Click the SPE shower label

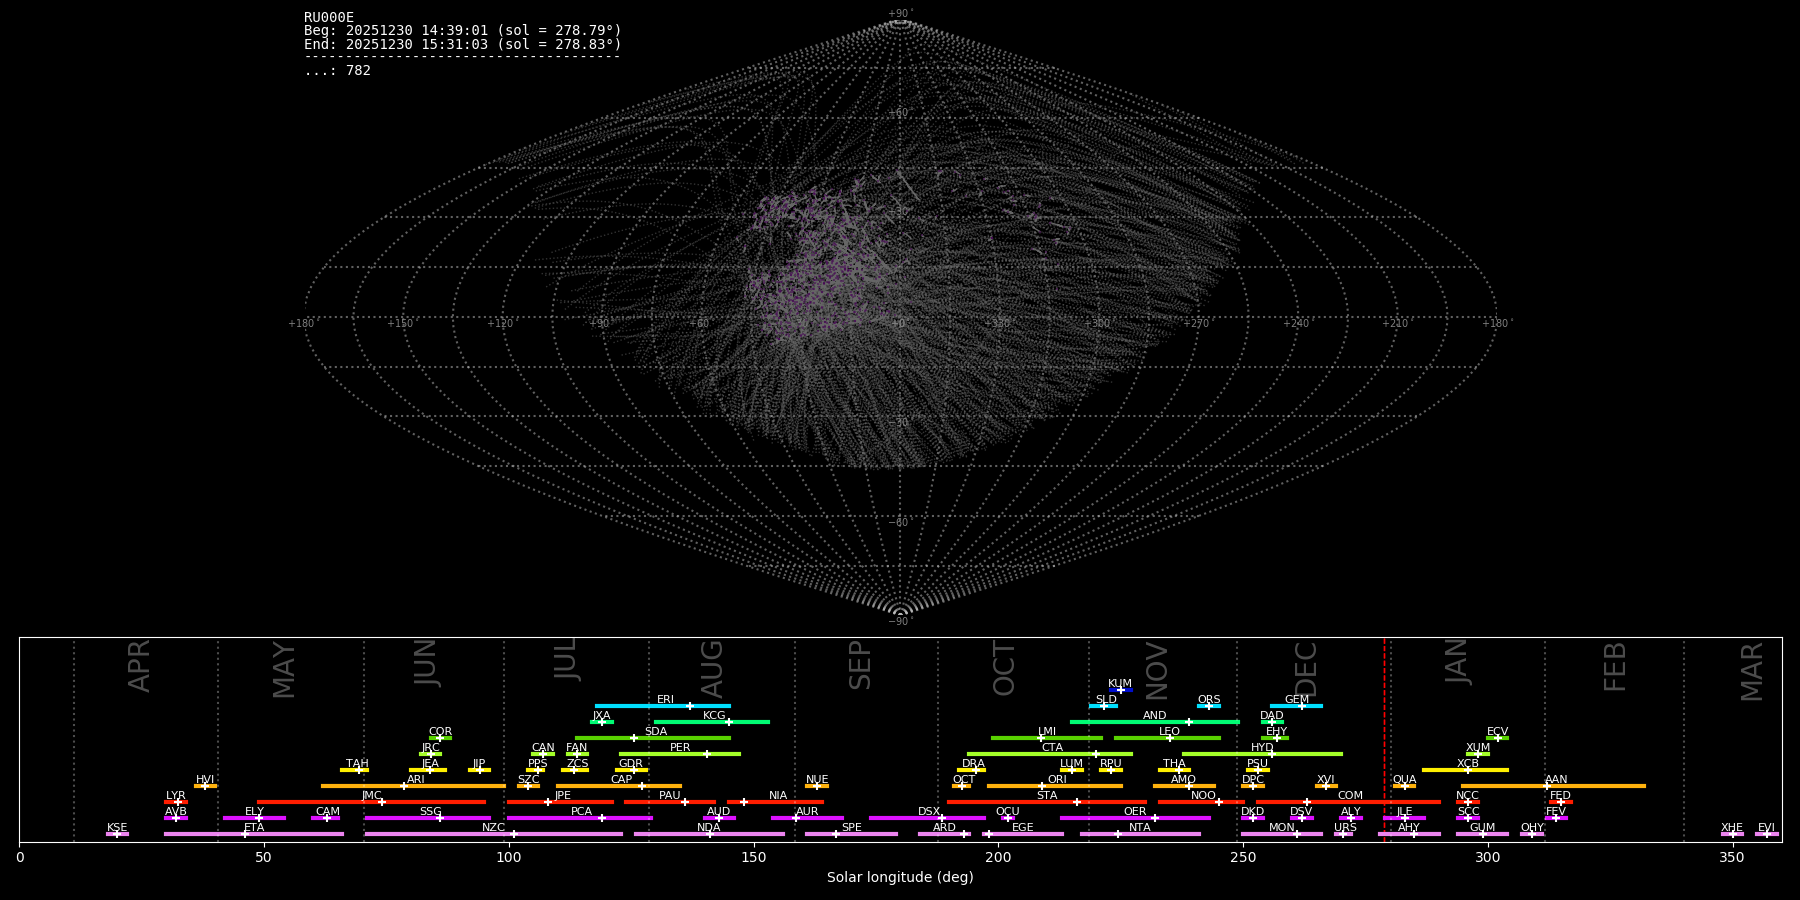(x=852, y=828)
